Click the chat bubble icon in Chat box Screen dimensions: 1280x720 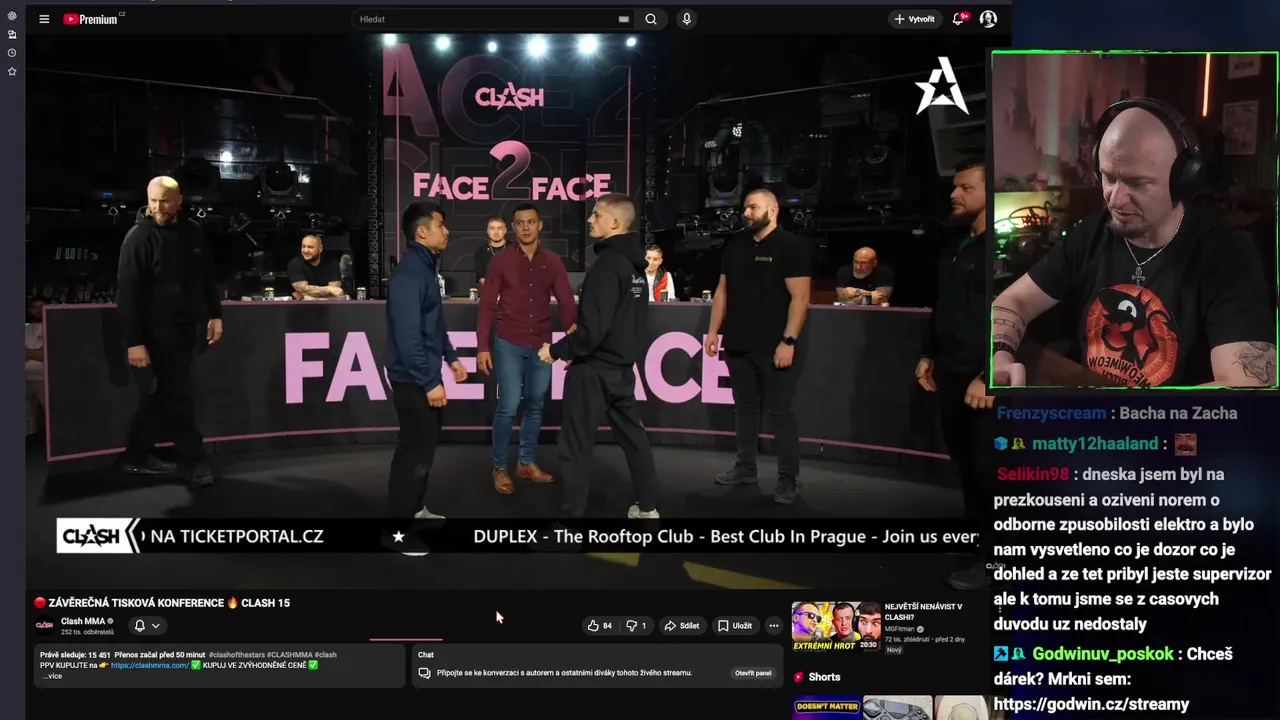(x=425, y=673)
